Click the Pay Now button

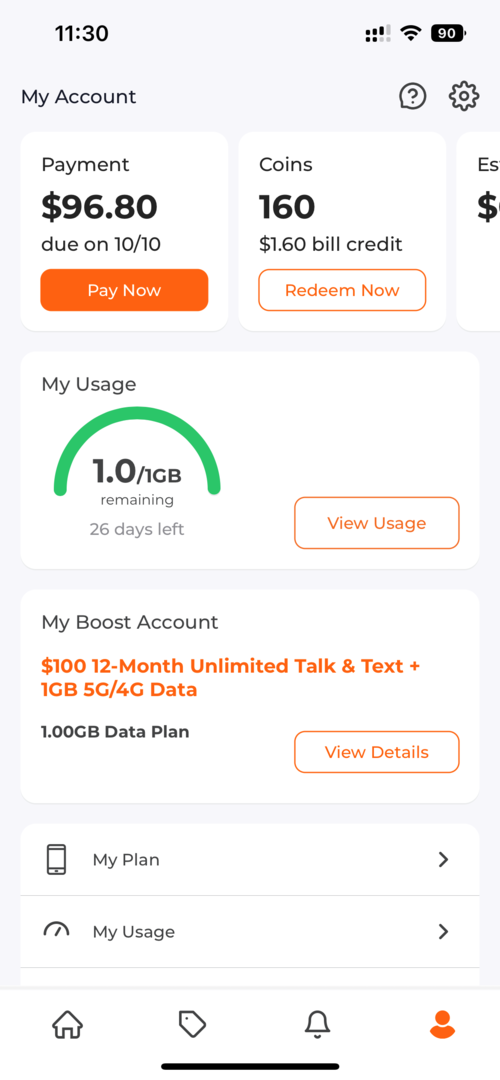tap(124, 290)
